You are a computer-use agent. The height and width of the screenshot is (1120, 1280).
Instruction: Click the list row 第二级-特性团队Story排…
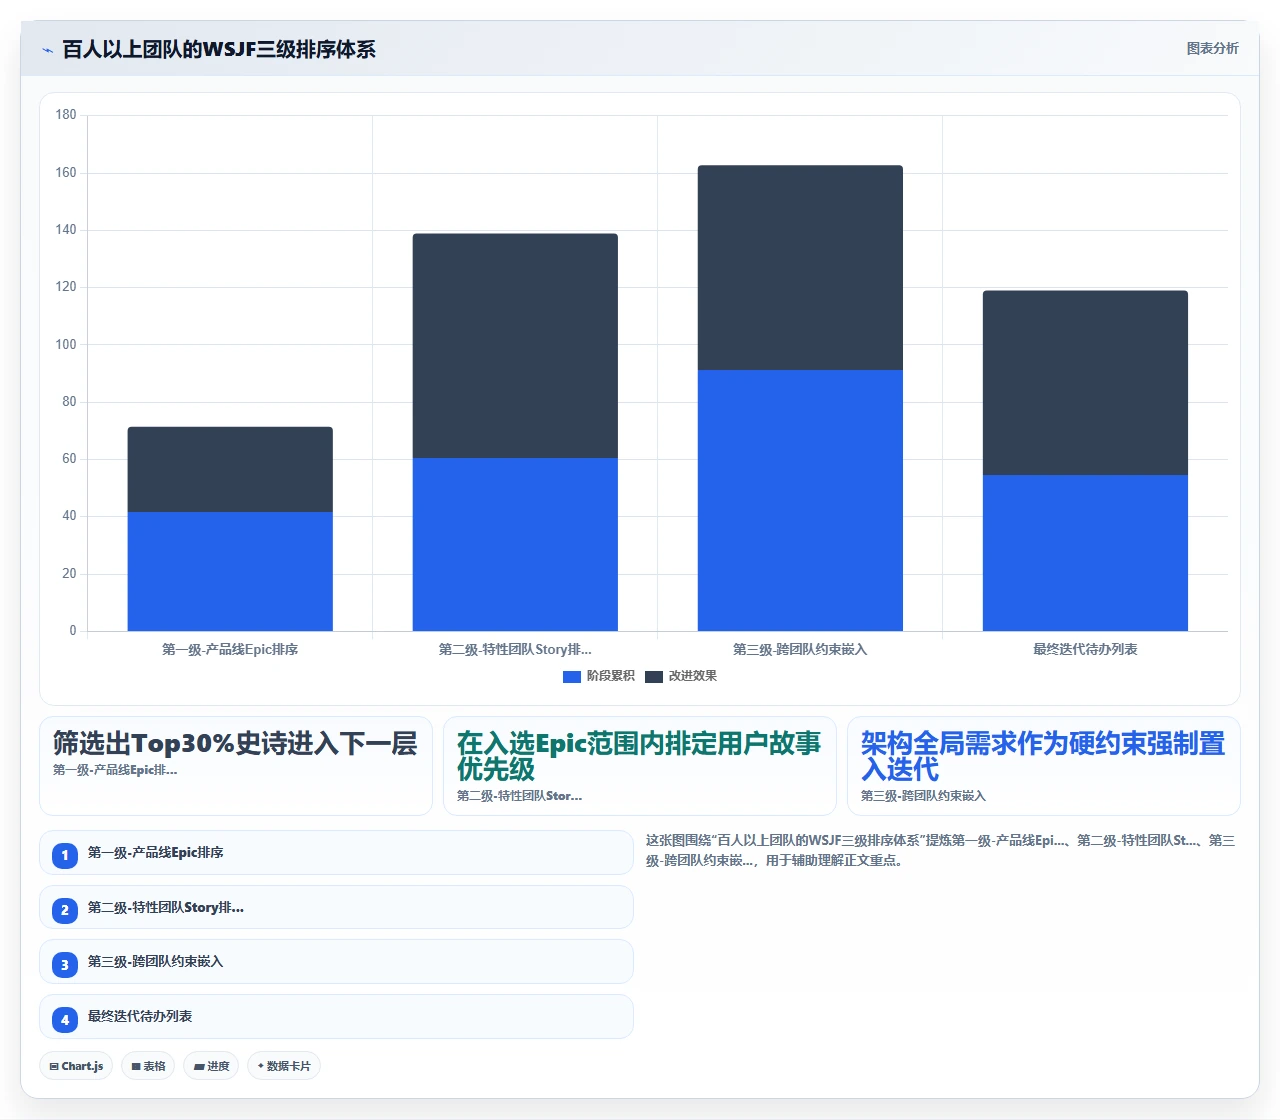[x=336, y=907]
